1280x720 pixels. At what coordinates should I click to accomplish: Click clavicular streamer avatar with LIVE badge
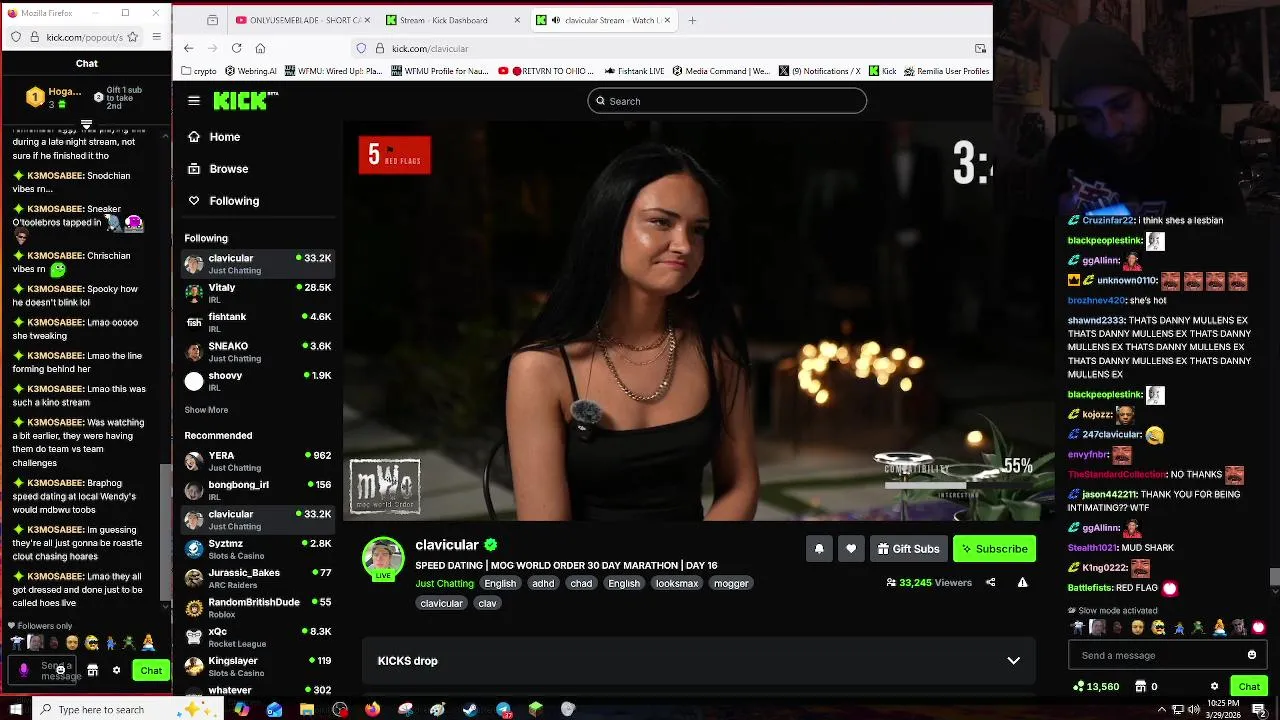point(383,559)
